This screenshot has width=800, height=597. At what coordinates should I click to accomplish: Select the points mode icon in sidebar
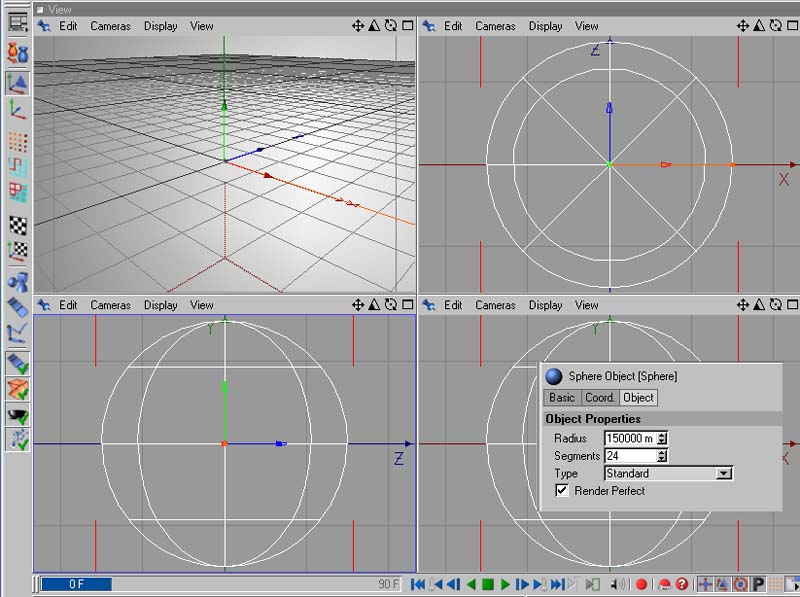point(18,140)
